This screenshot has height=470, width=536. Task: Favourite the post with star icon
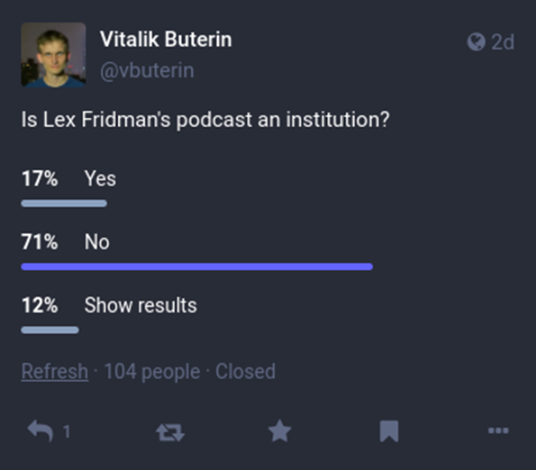click(280, 431)
